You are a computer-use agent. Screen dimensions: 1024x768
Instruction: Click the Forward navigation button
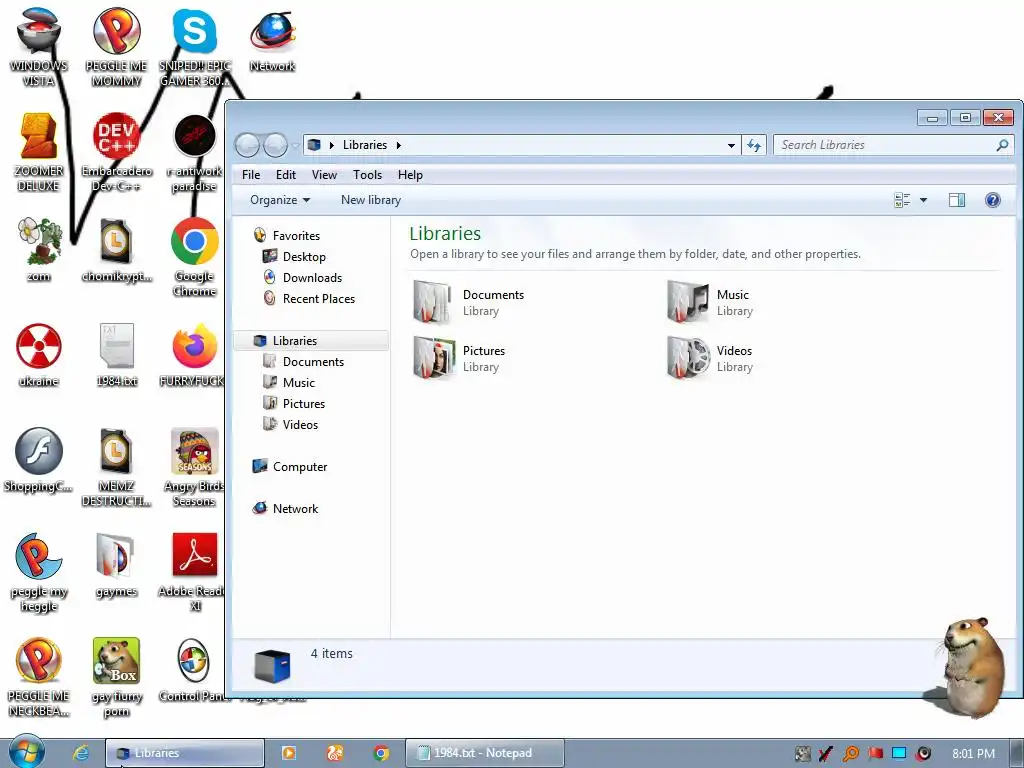(x=275, y=145)
